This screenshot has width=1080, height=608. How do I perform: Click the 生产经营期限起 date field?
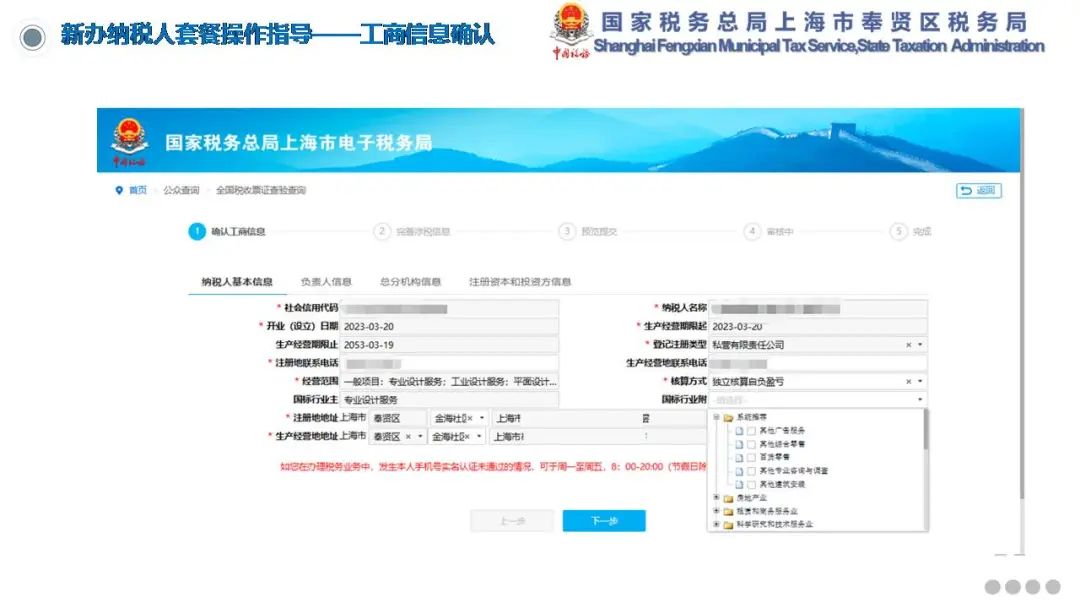tap(818, 326)
